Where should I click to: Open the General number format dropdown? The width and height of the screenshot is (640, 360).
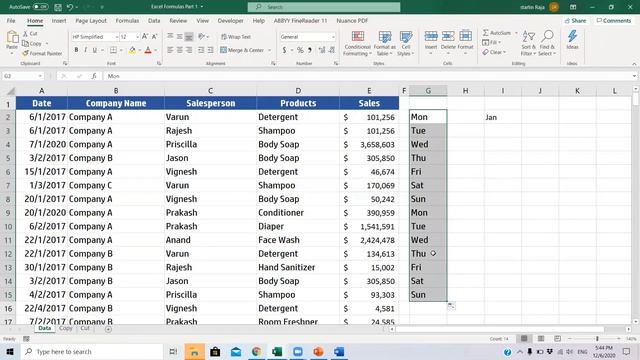coord(333,37)
